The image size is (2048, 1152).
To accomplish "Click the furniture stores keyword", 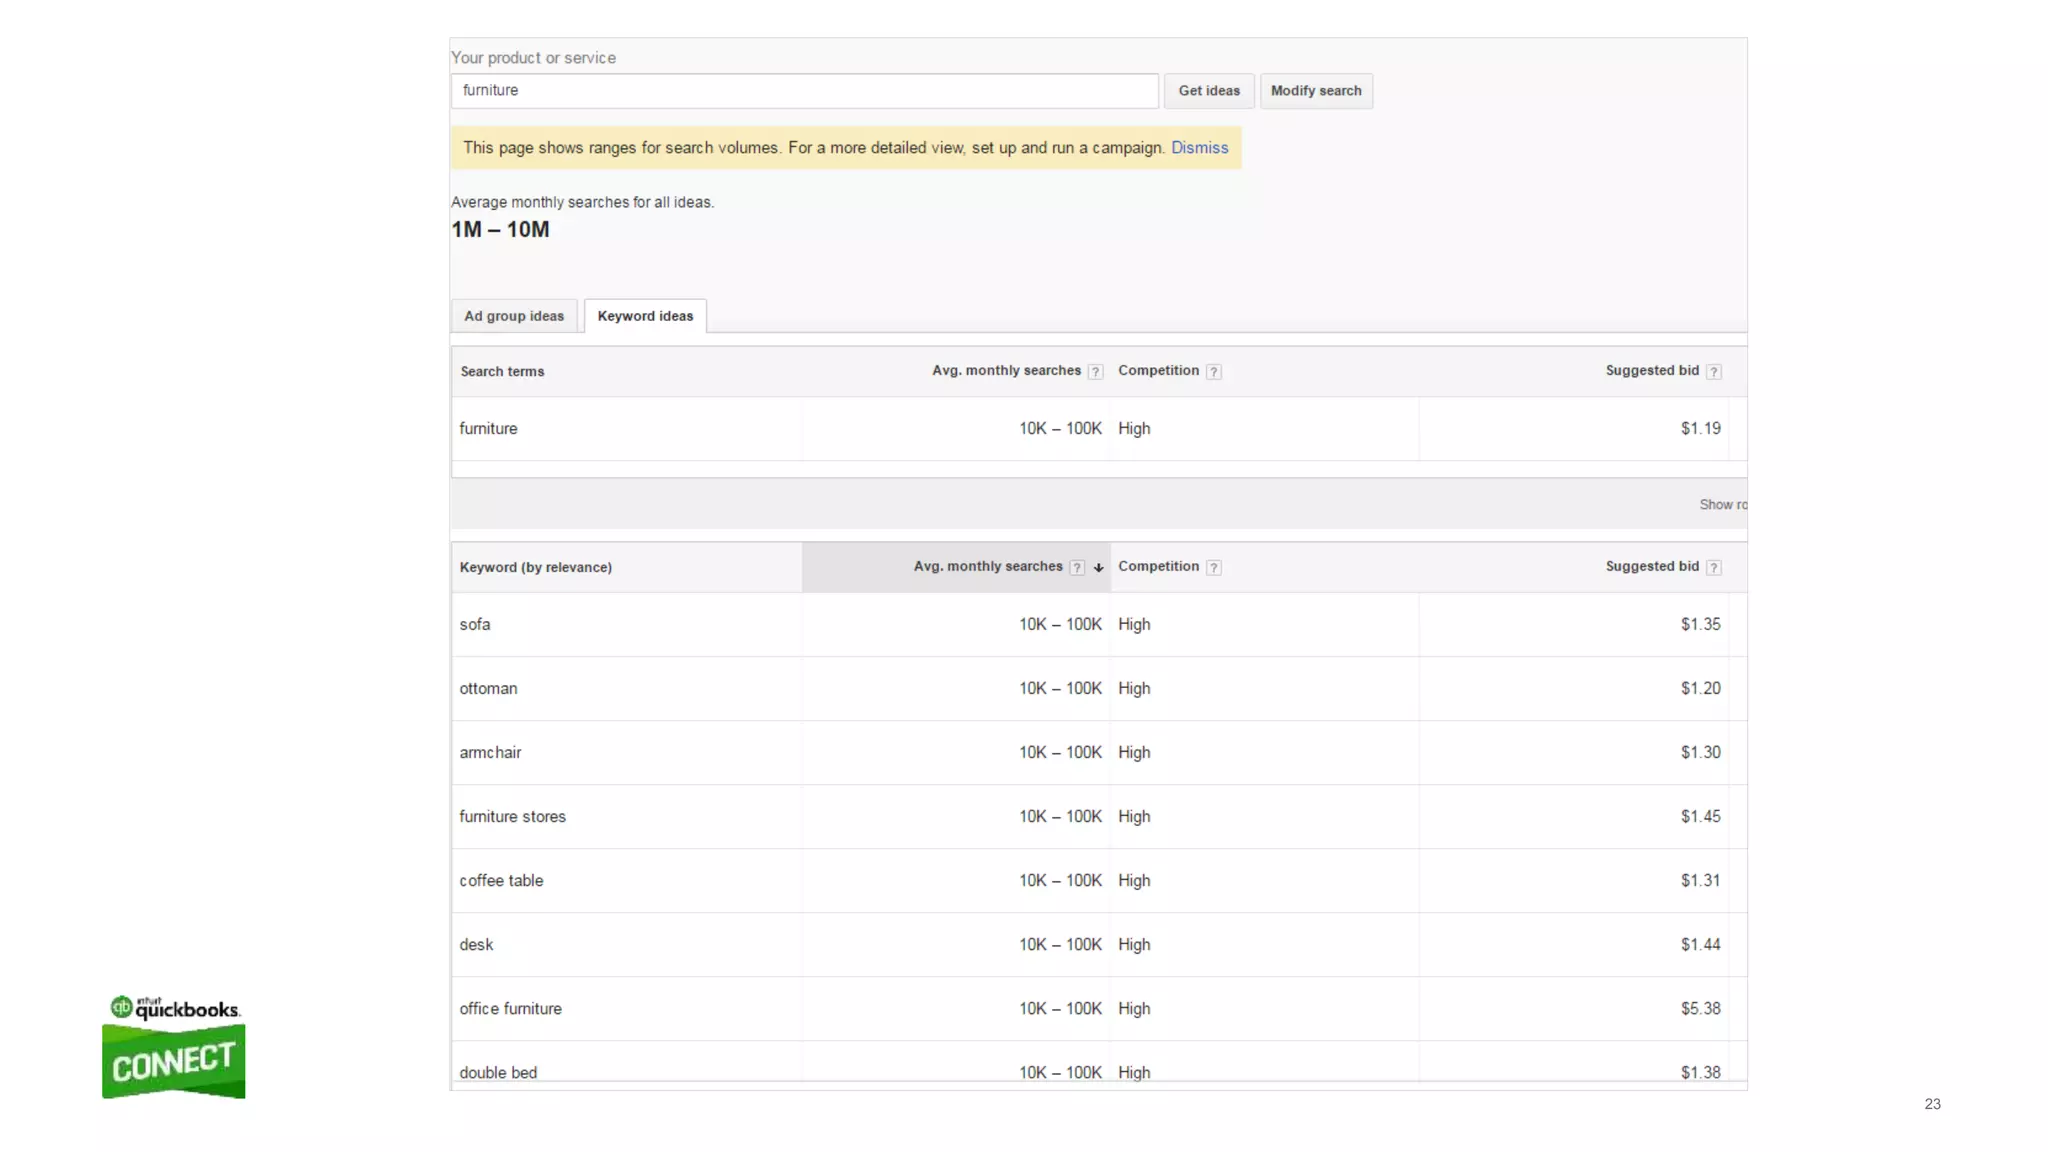I will pyautogui.click(x=512, y=817).
